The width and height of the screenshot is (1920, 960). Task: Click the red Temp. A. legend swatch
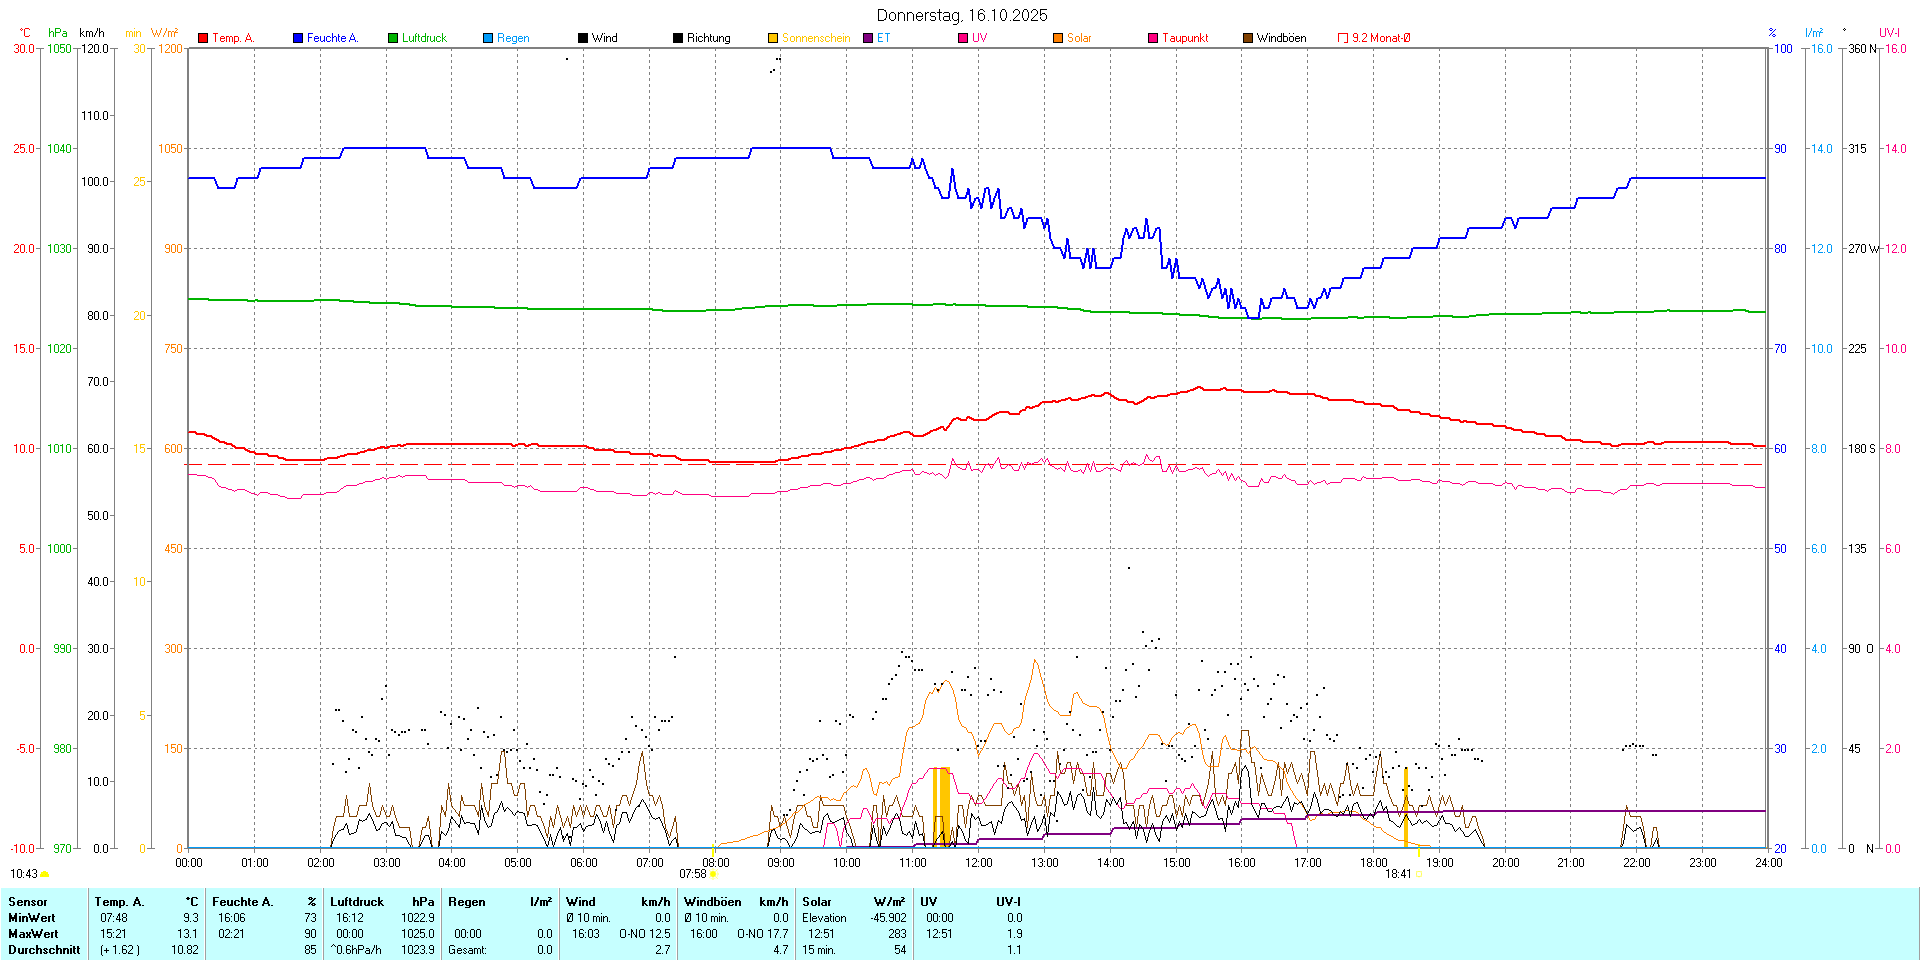pyautogui.click(x=203, y=38)
